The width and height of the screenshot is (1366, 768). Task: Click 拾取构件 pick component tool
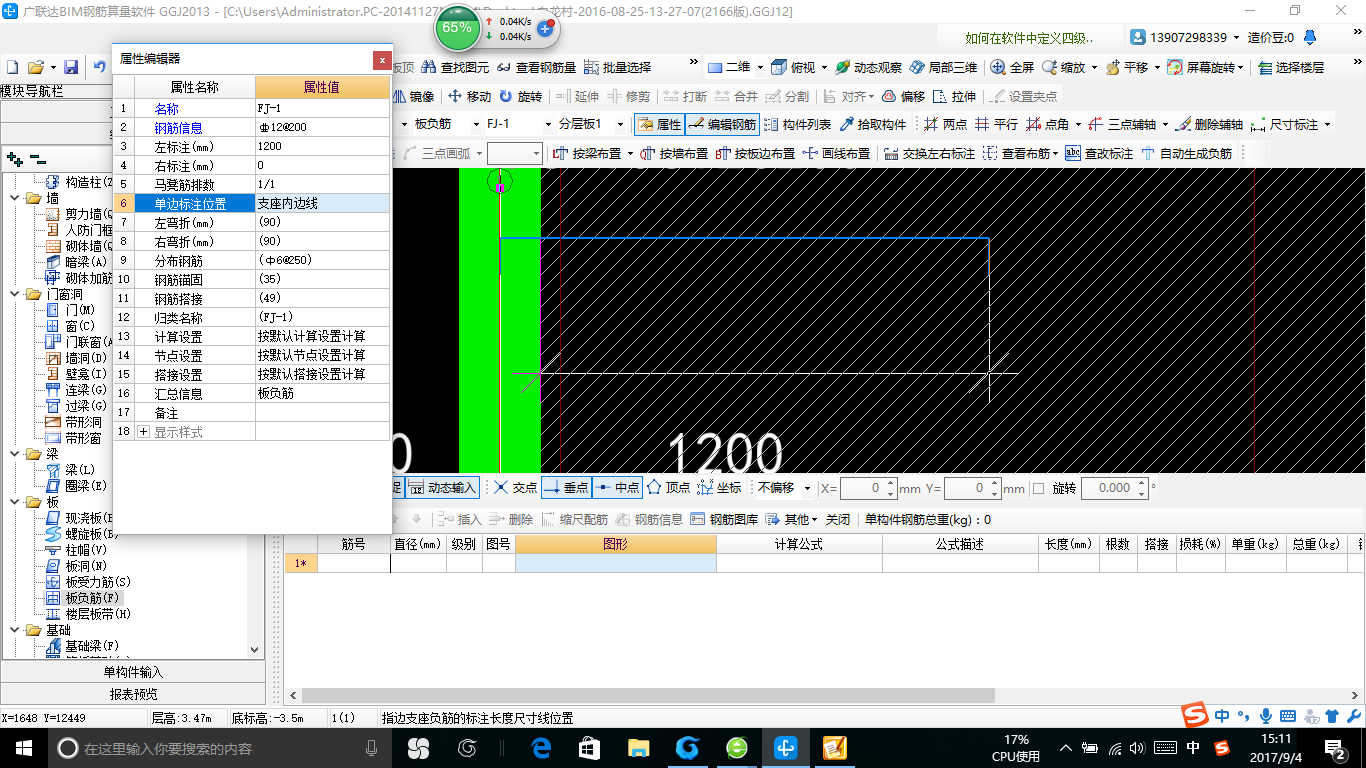(x=873, y=124)
